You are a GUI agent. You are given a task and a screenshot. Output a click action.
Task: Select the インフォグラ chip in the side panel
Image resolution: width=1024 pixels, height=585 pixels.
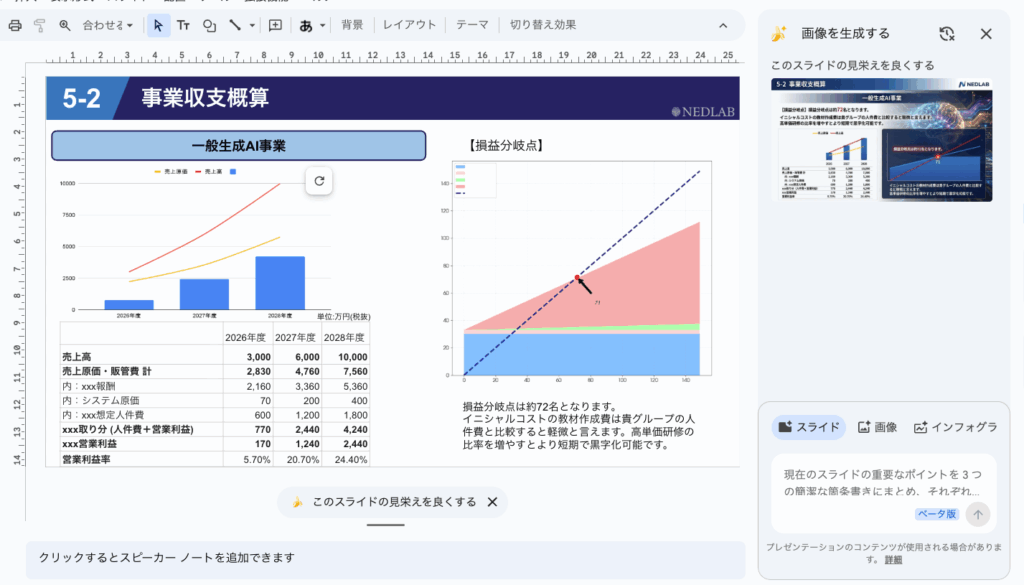[x=954, y=427]
